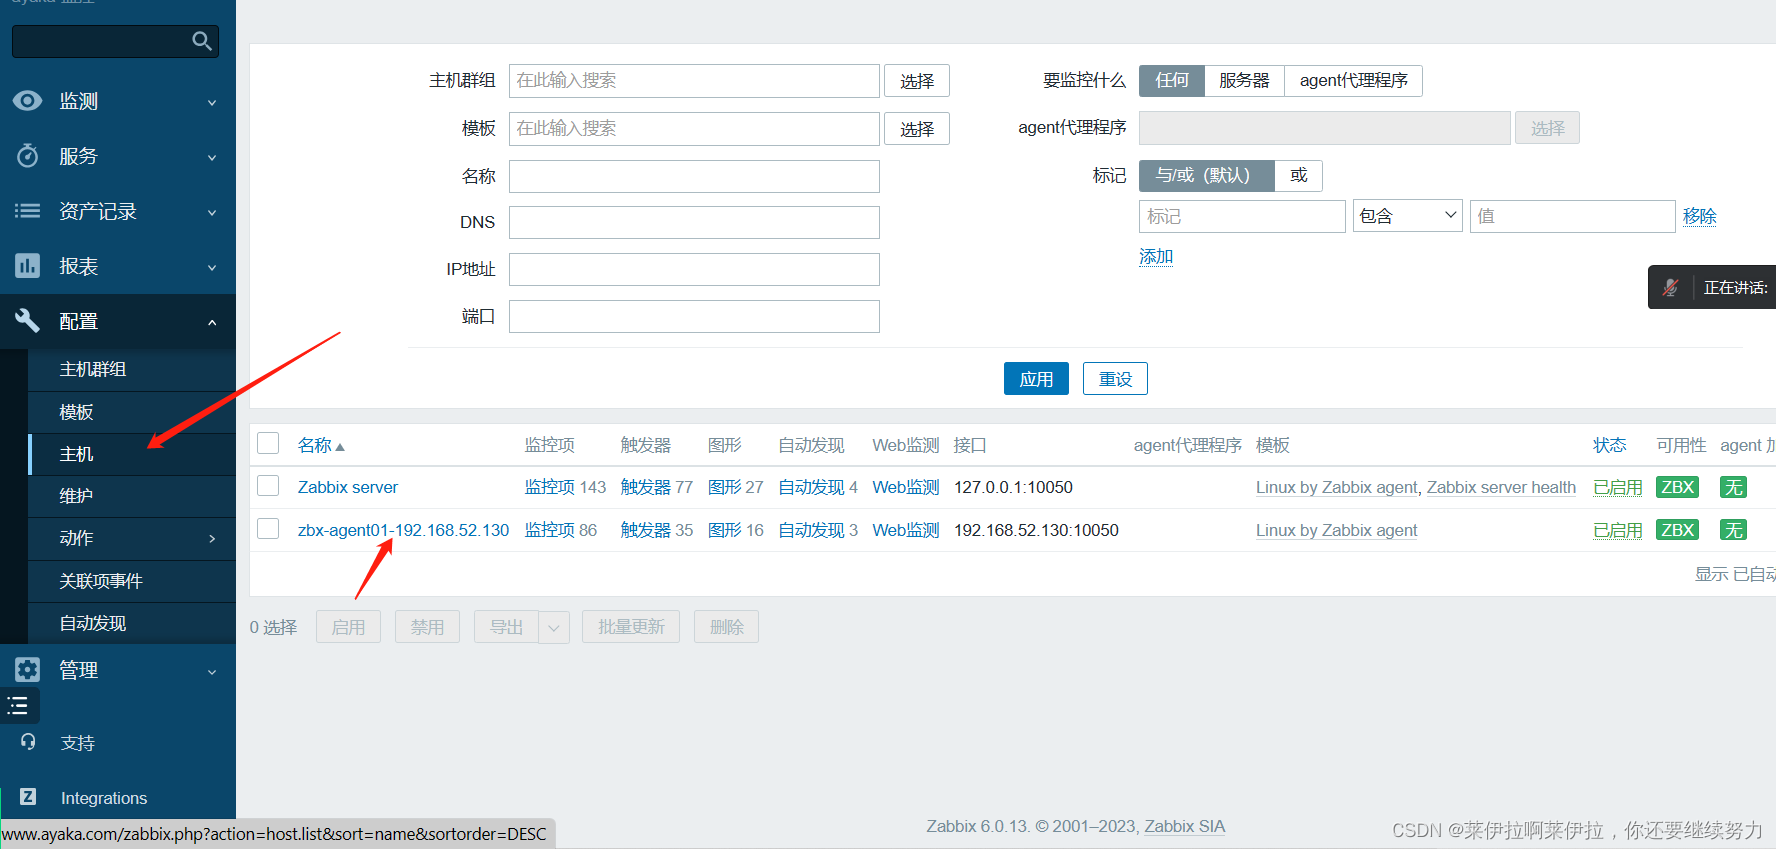Click the list icon next to 资产记录
Viewport: 1776px width, 849px height.
point(27,211)
